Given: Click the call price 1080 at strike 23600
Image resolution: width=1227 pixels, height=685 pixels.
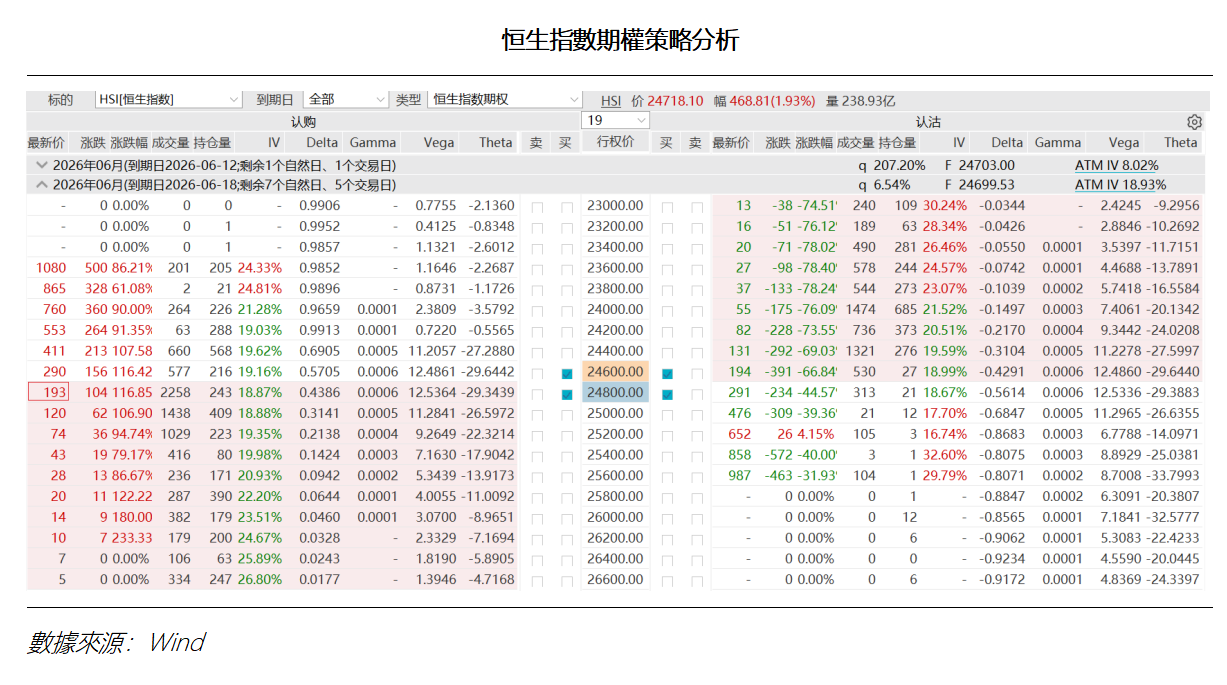Looking at the screenshot, I should click(x=51, y=269).
